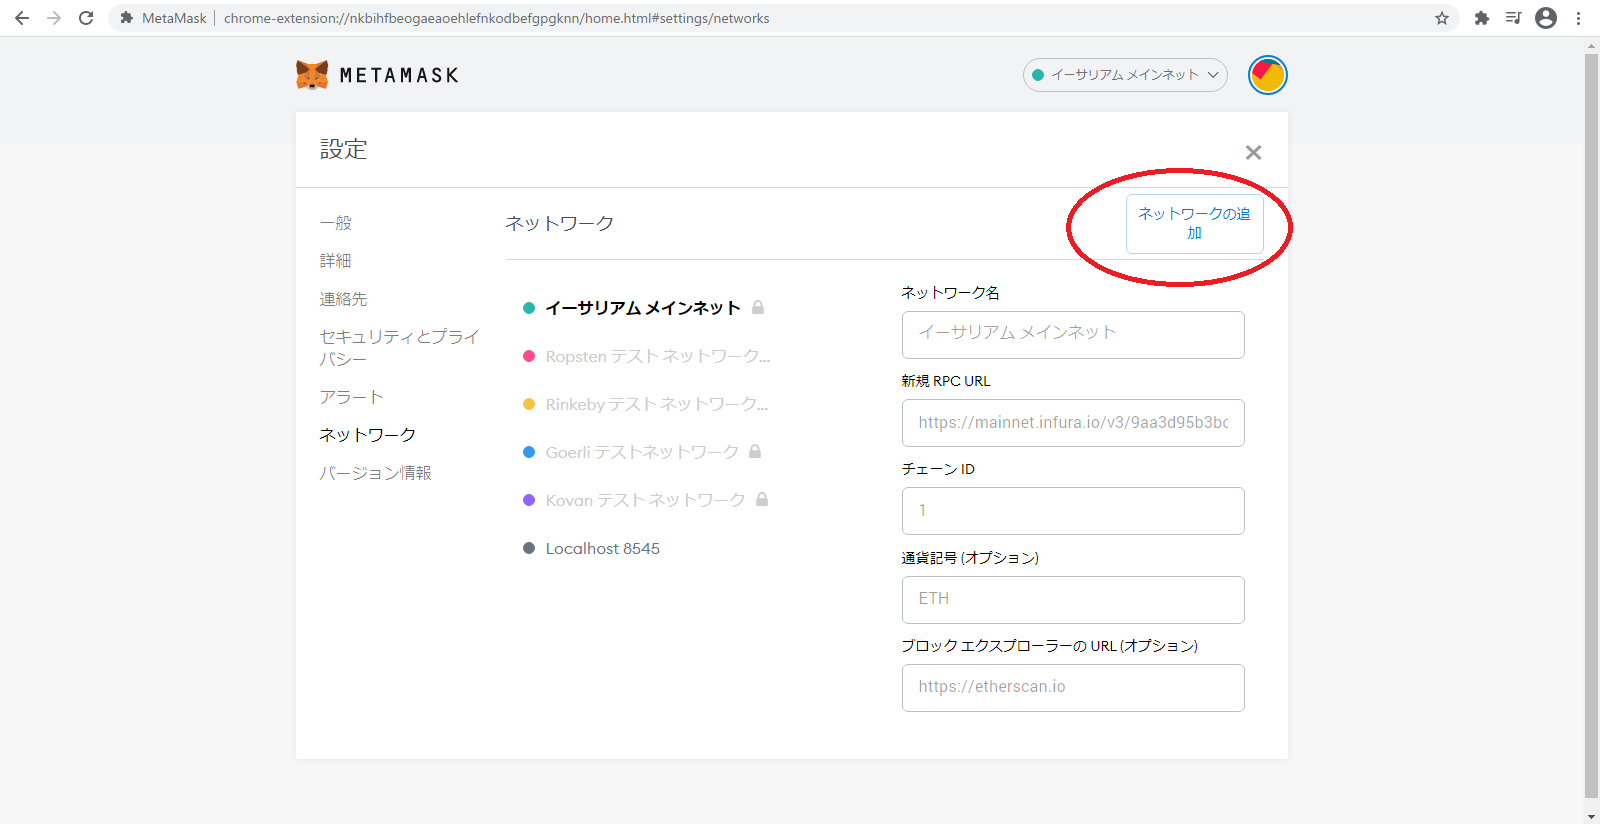
Task: Click lock icon next to Goerli network
Action: [755, 451]
